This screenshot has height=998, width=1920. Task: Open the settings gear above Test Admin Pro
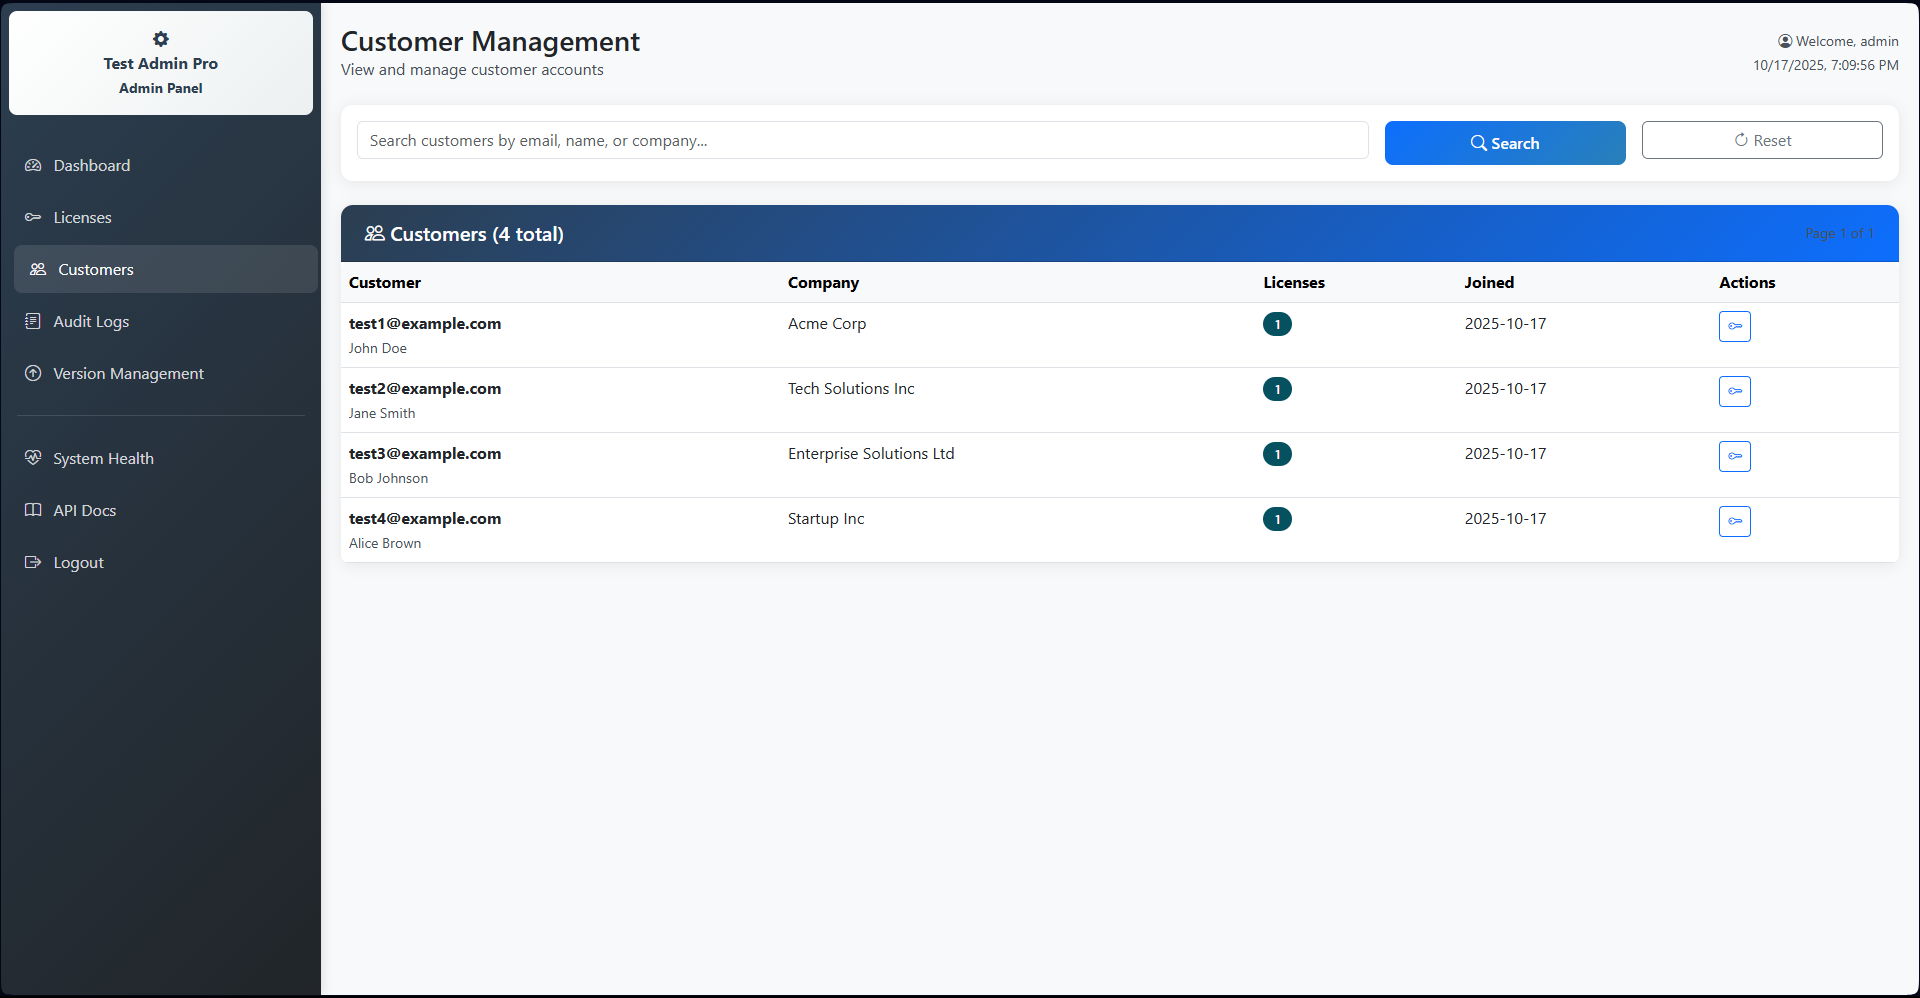160,39
